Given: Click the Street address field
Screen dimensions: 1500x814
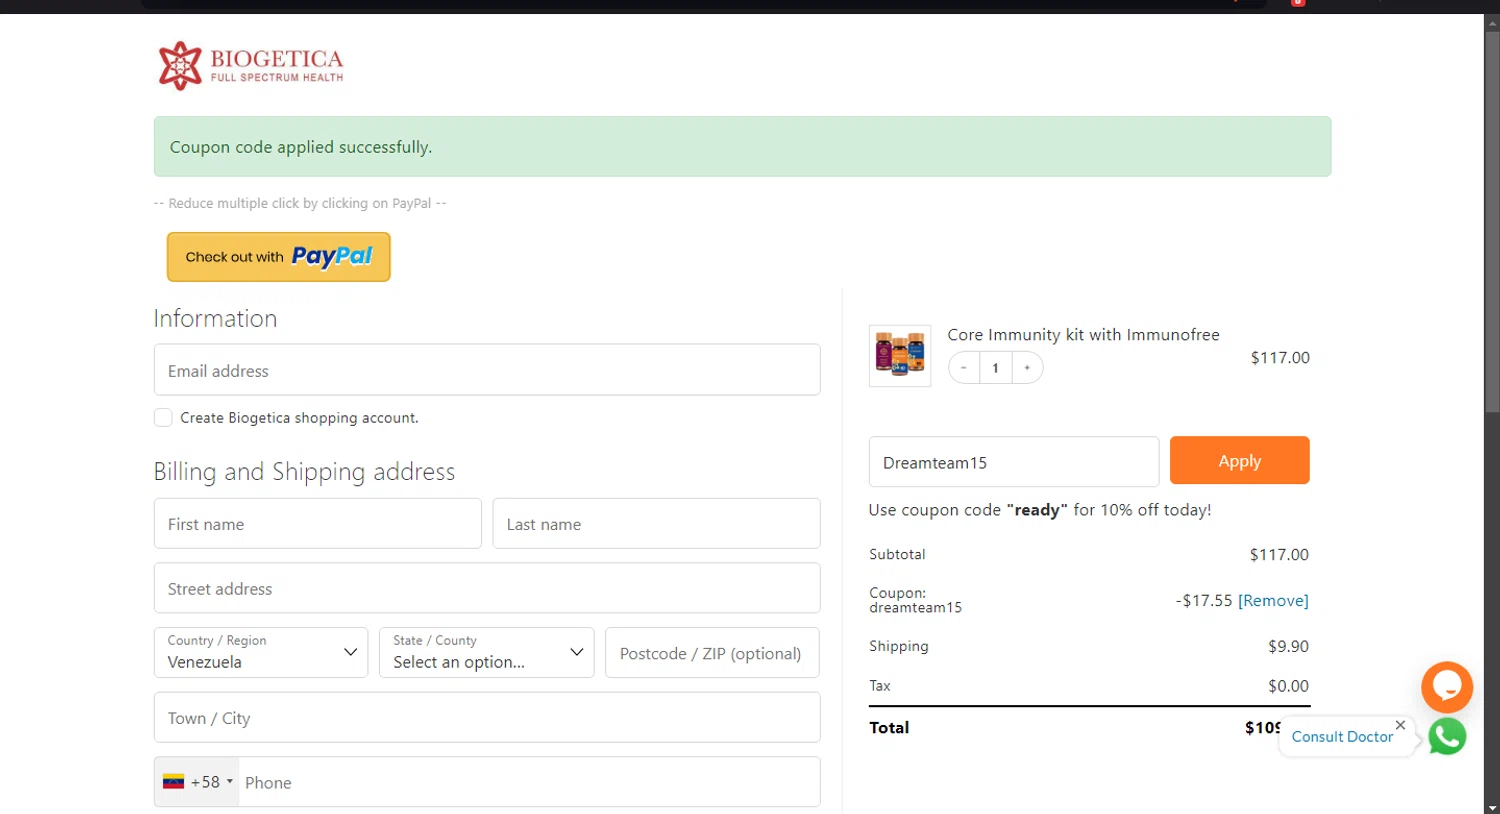Looking at the screenshot, I should (487, 588).
